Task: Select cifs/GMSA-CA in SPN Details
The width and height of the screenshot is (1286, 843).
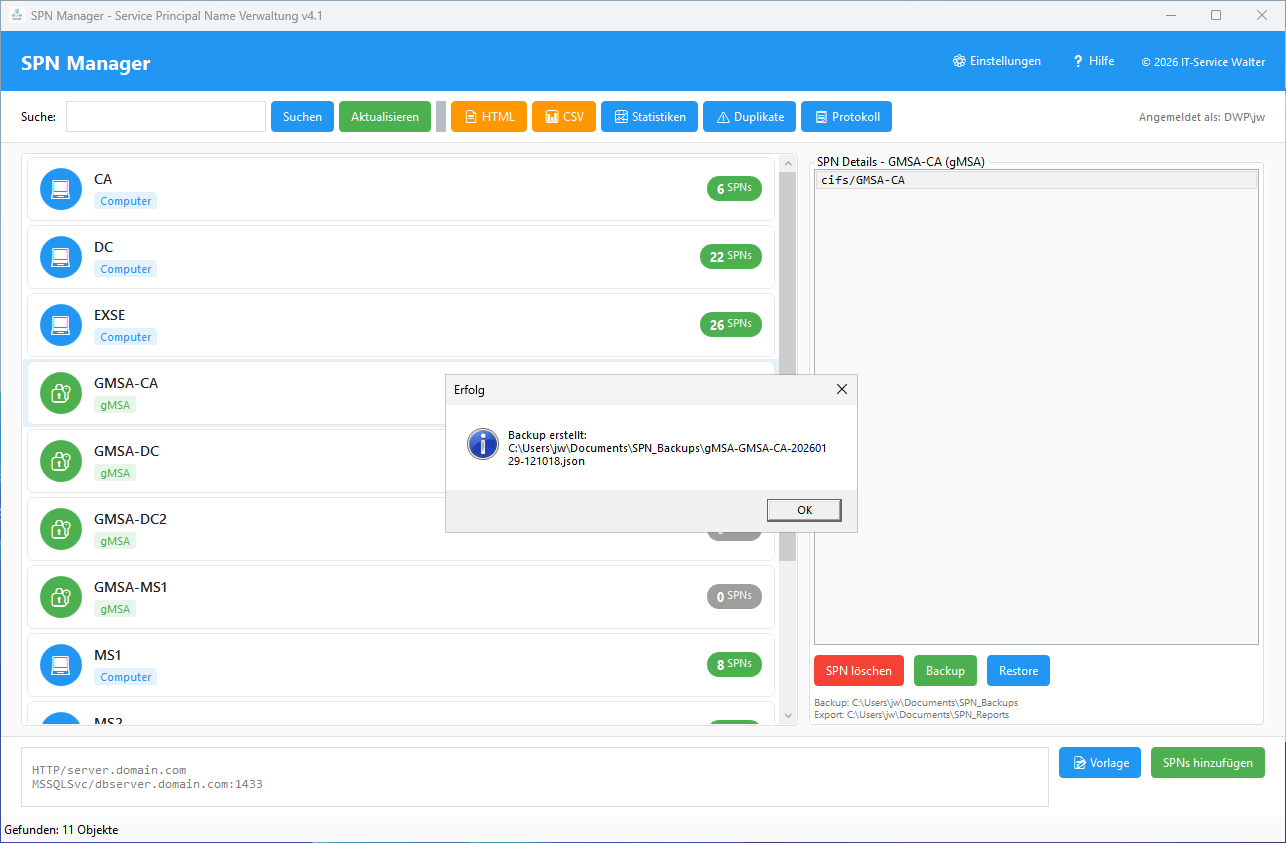Action: 1035,180
